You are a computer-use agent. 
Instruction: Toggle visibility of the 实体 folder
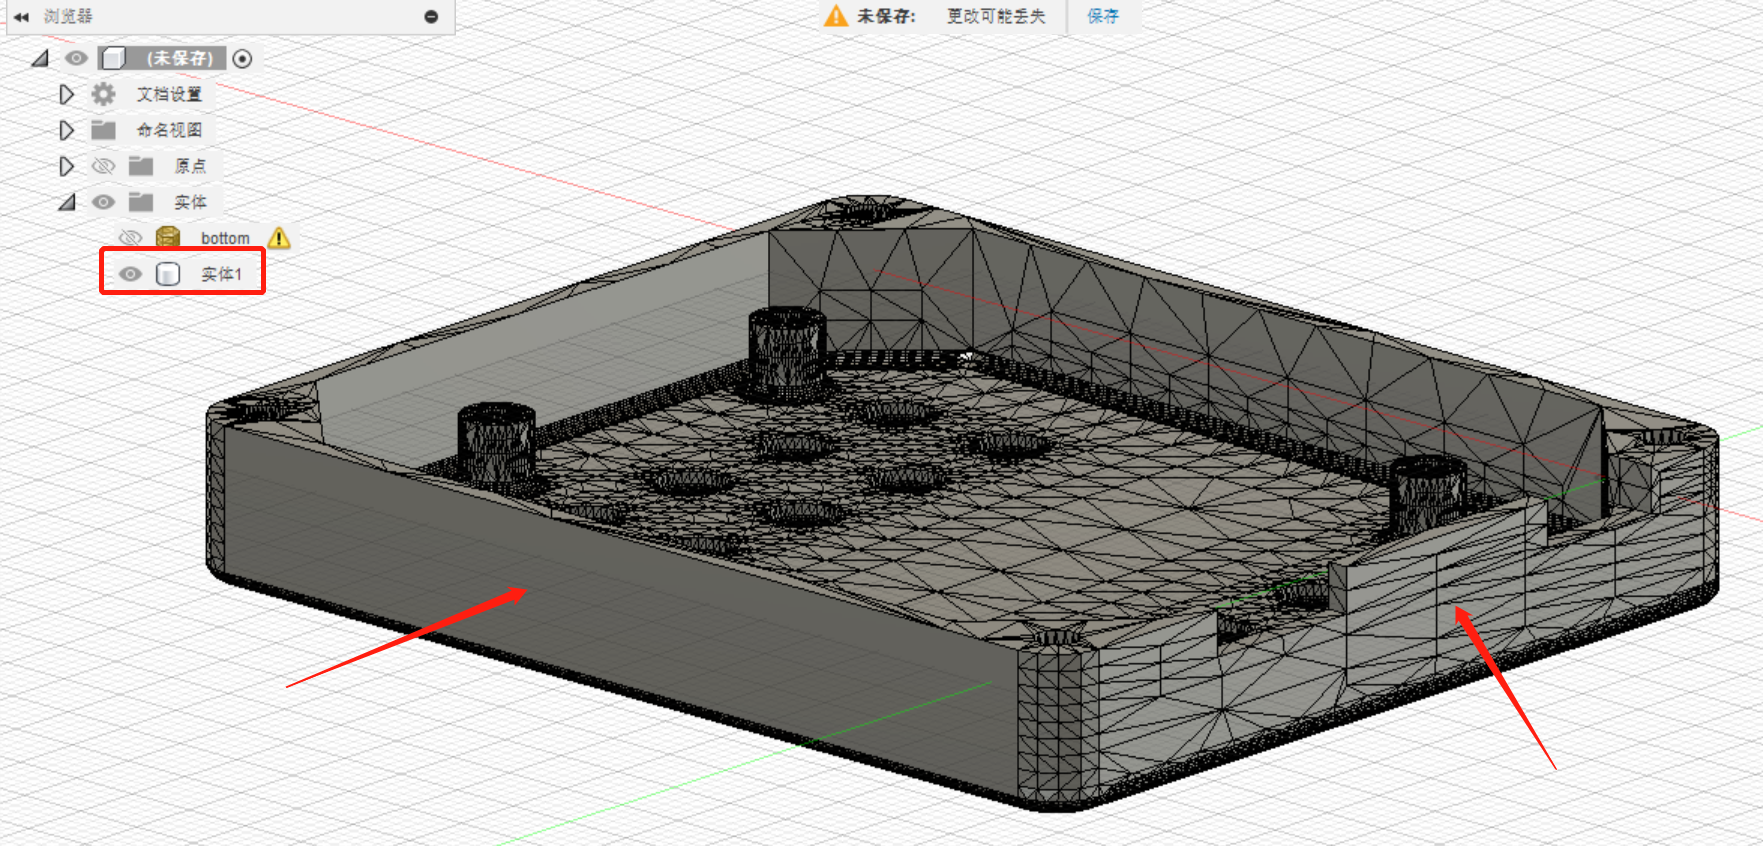pyautogui.click(x=103, y=202)
